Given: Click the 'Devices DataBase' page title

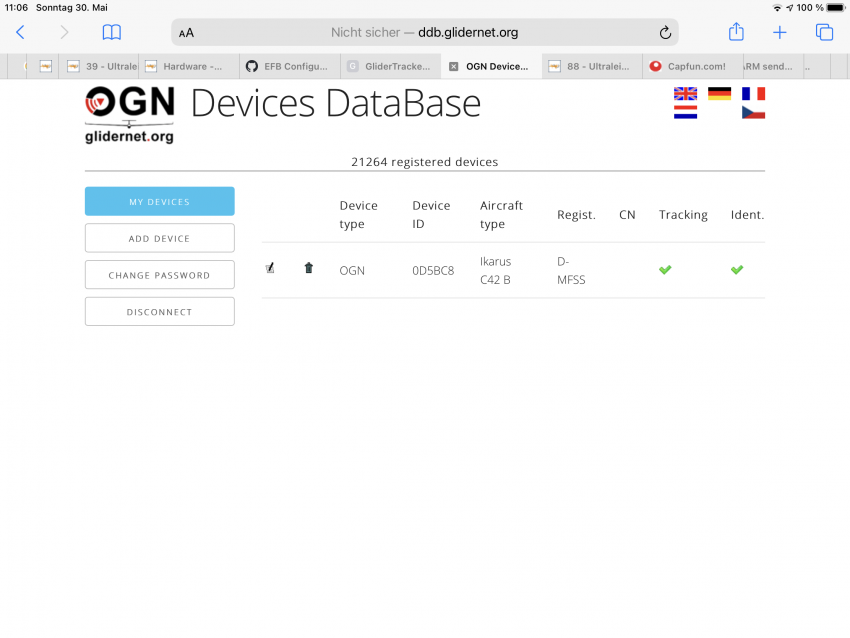Looking at the screenshot, I should [x=336, y=104].
